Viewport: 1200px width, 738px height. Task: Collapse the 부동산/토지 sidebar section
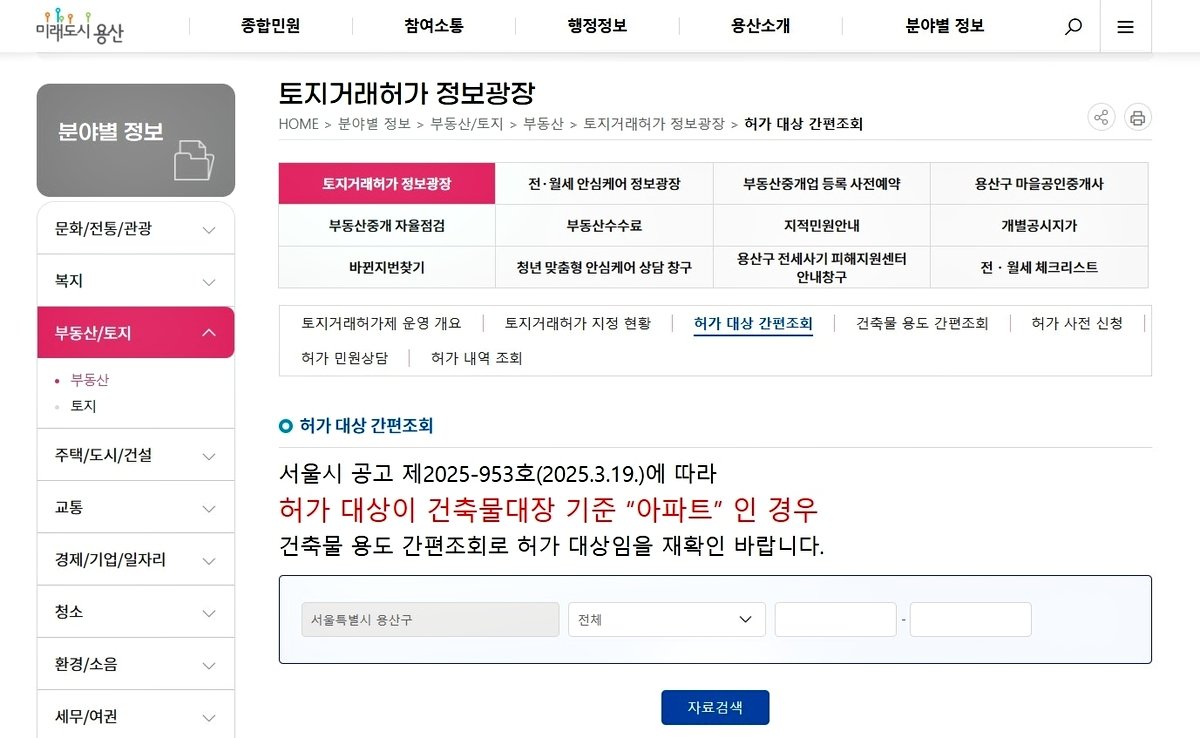pyautogui.click(x=136, y=333)
